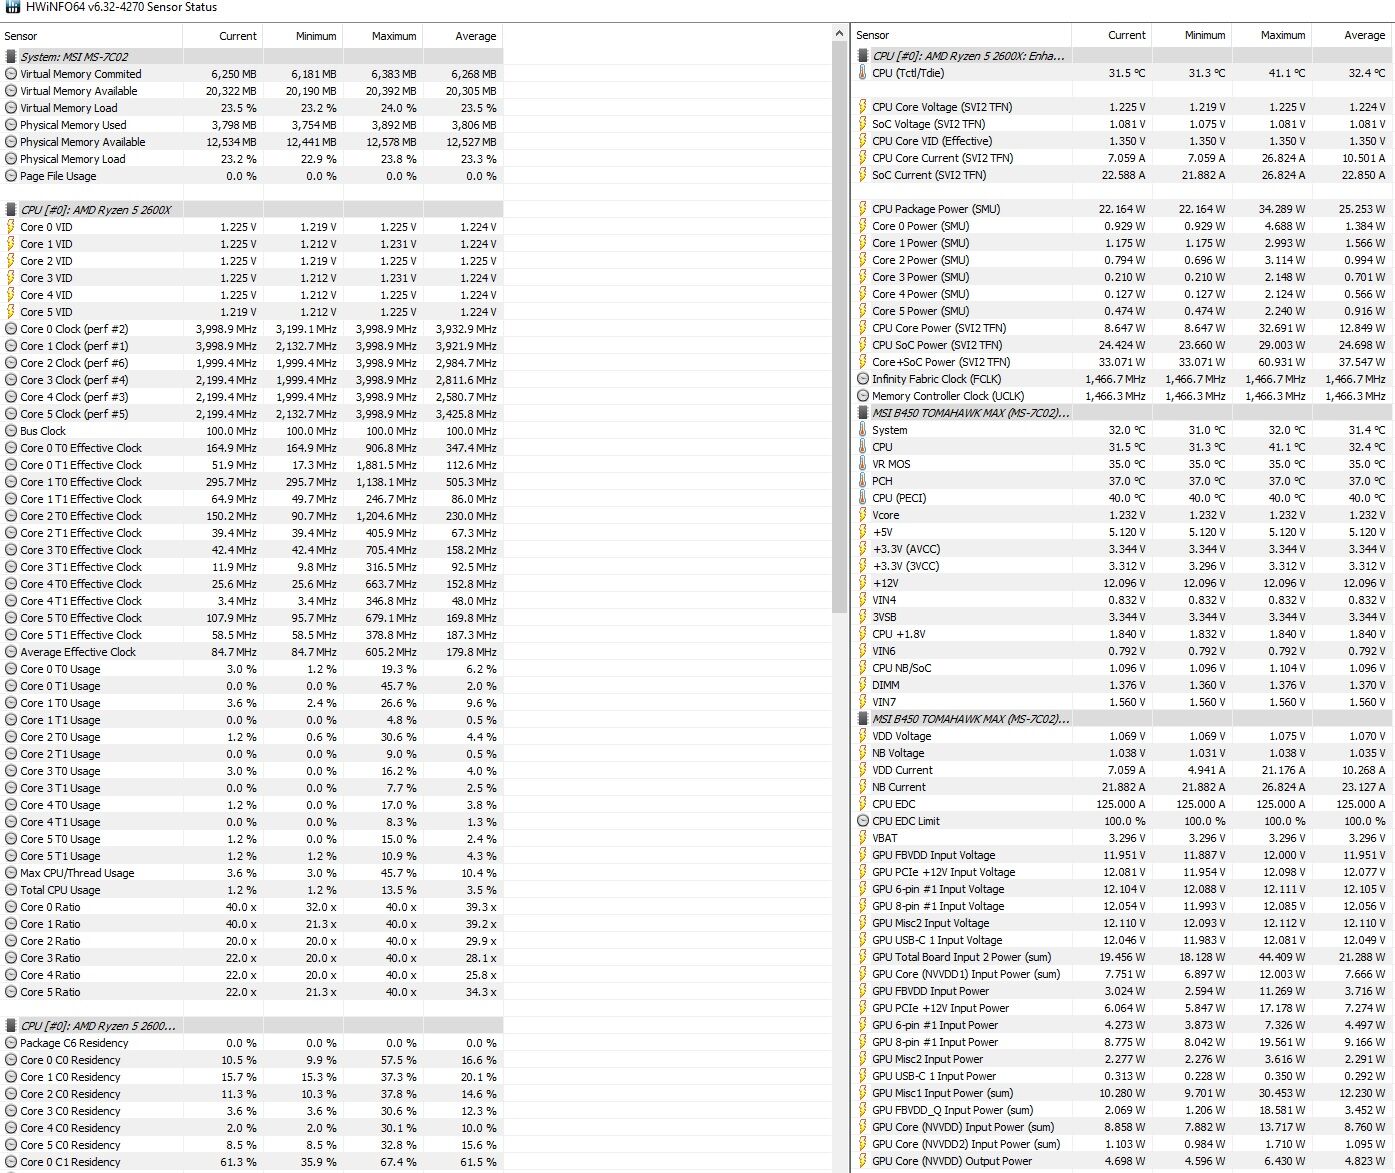Select +3.3V (AVCC) row

[1122, 549]
